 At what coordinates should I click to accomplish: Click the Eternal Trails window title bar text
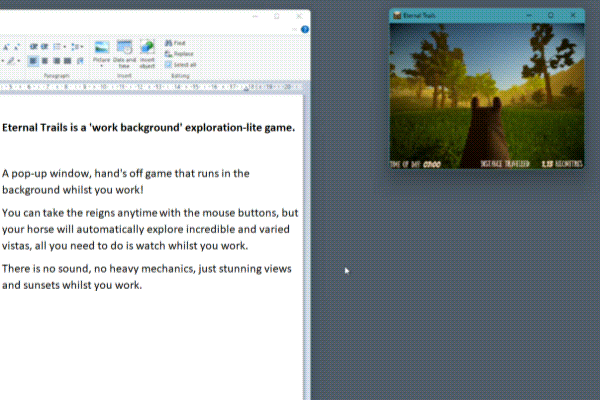click(x=419, y=16)
